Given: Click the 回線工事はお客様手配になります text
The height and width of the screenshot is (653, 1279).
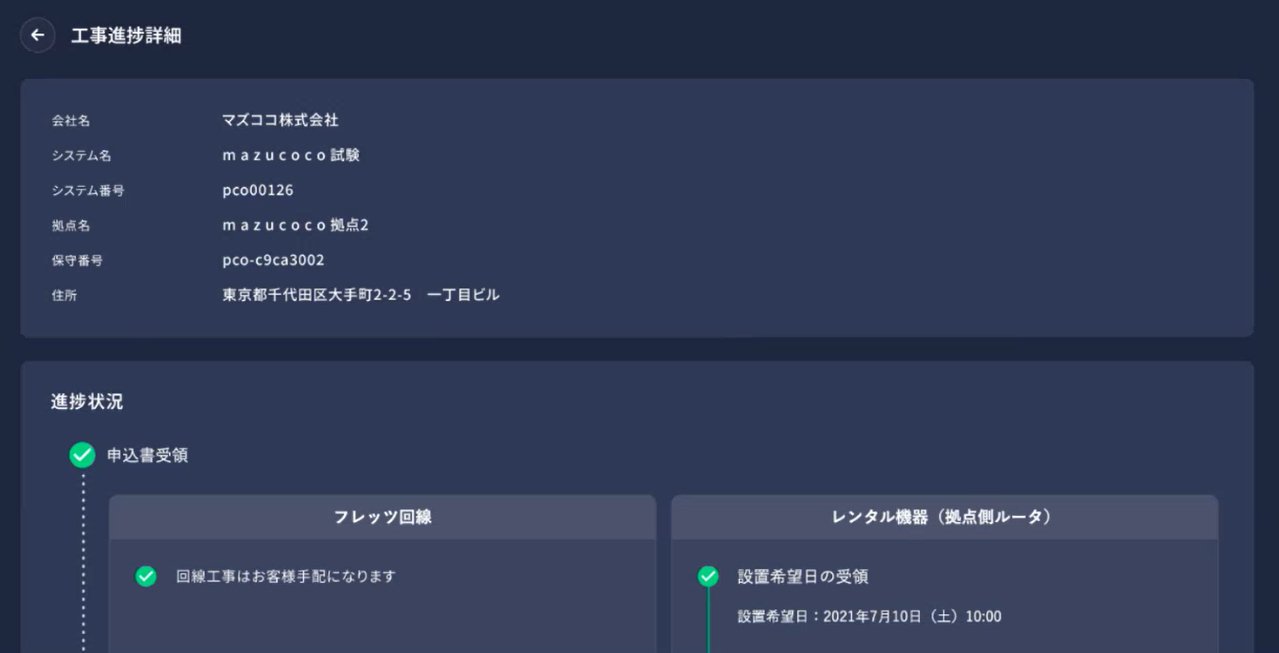Looking at the screenshot, I should point(286,576).
